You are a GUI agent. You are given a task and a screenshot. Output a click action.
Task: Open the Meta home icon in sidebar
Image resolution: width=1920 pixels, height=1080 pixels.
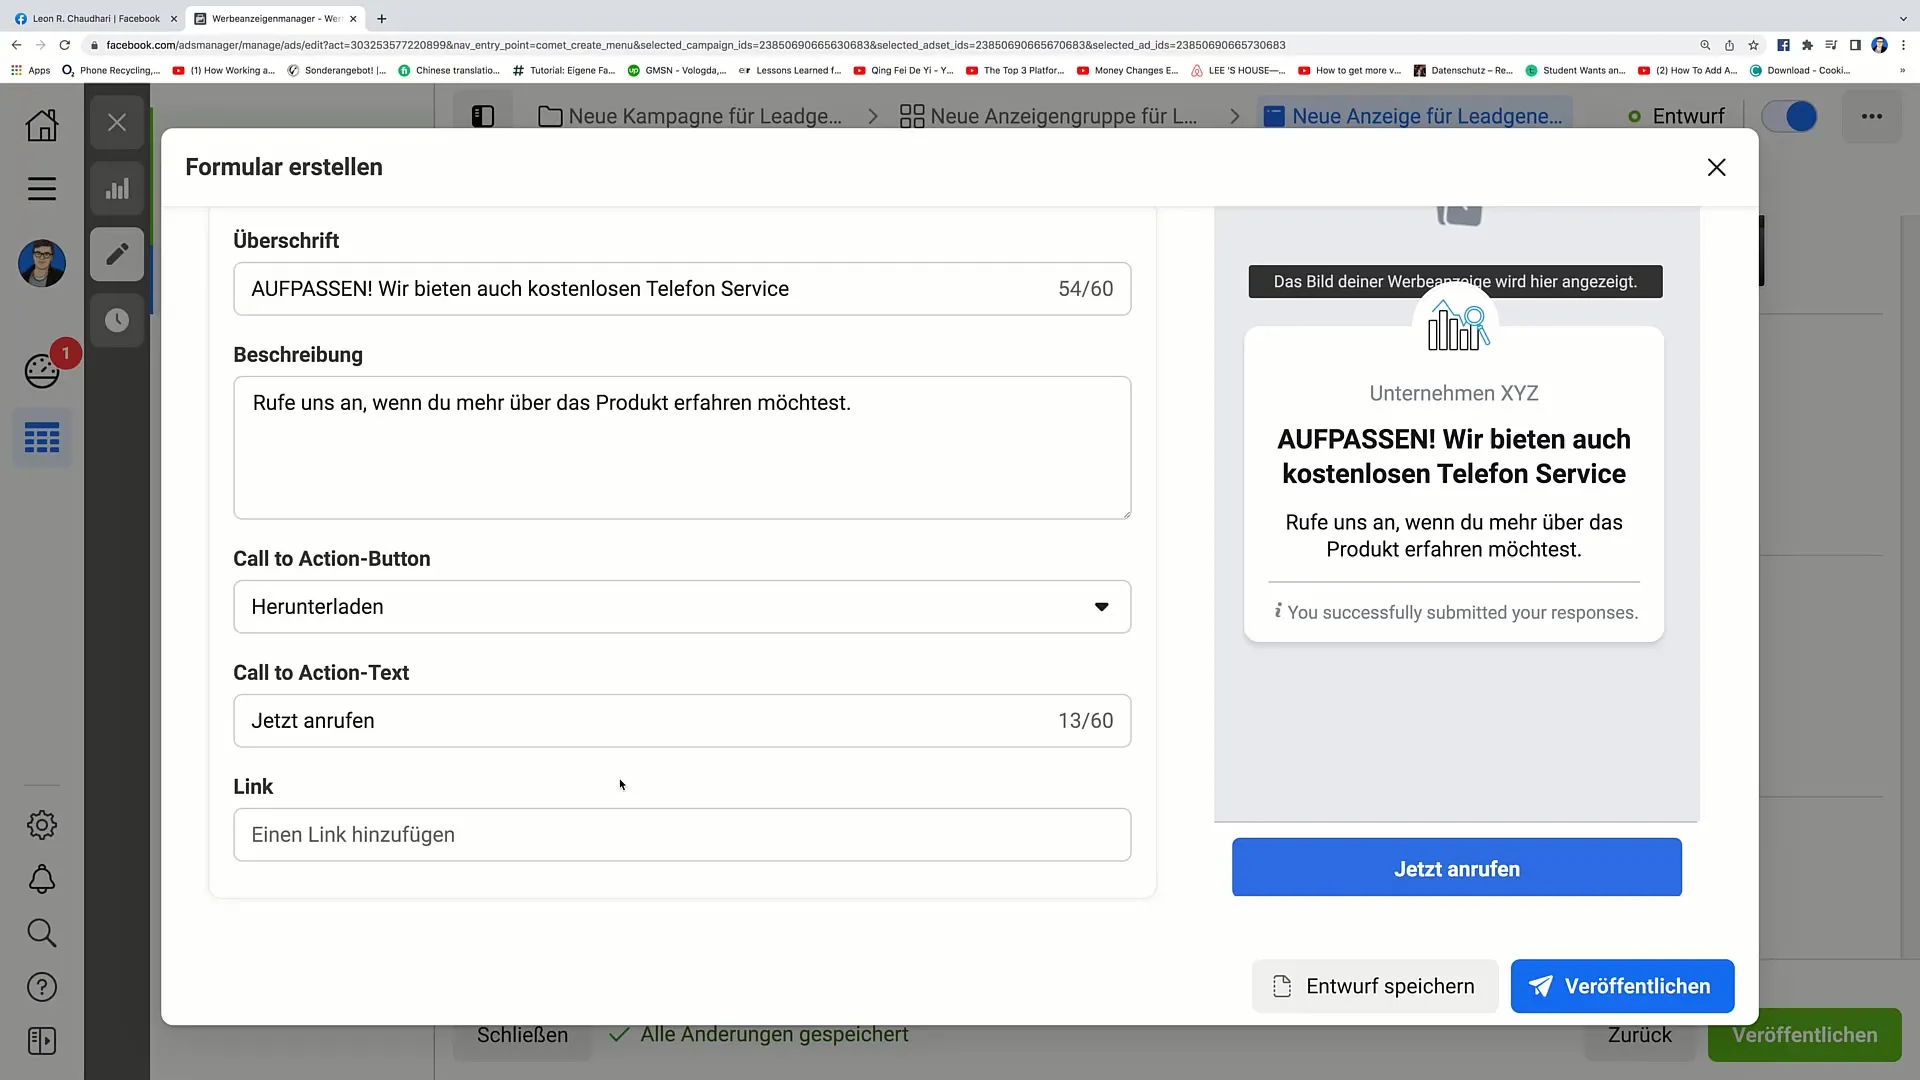42,125
